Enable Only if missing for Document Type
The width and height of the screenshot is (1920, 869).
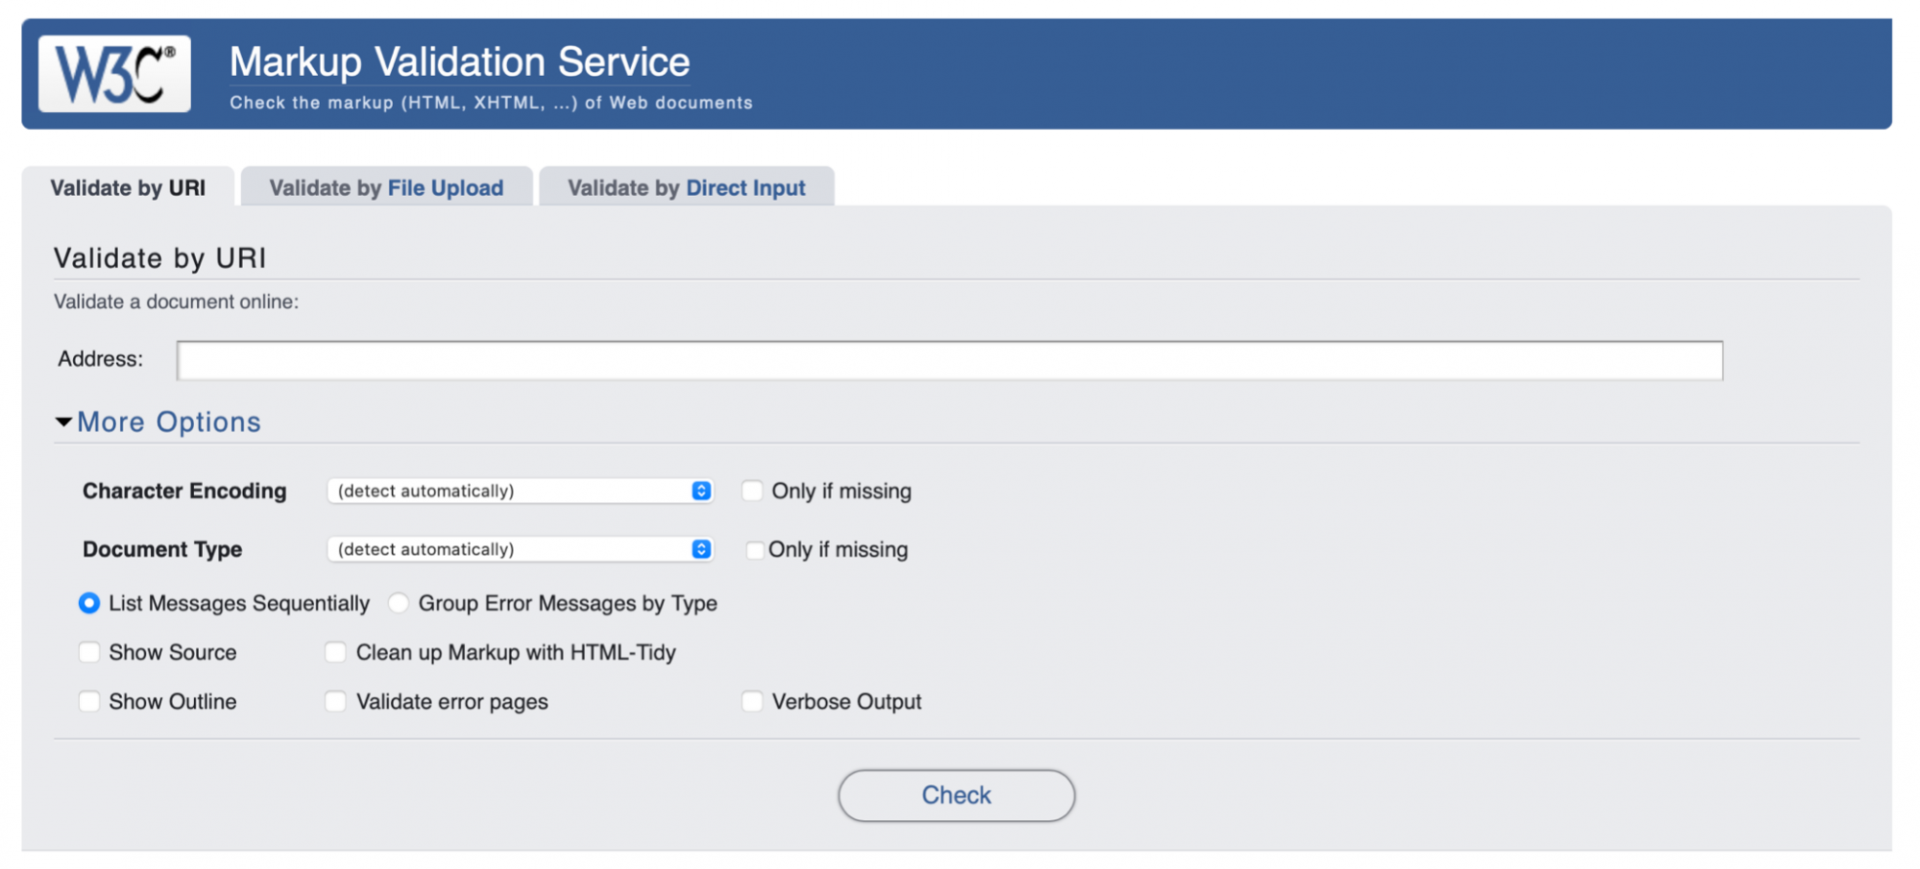754,550
